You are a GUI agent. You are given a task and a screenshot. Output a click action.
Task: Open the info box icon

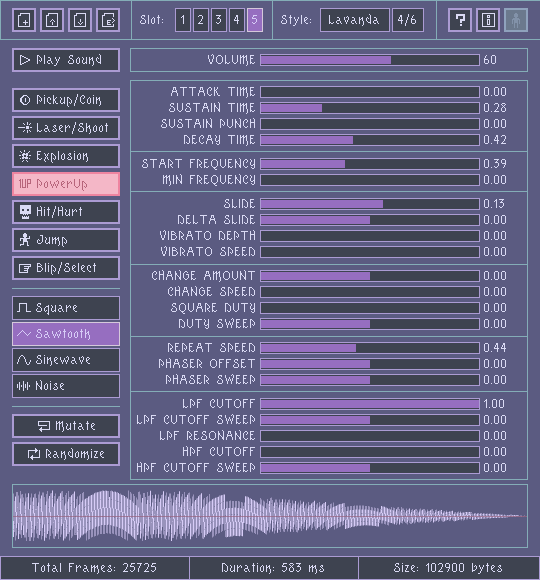pyautogui.click(x=488, y=20)
